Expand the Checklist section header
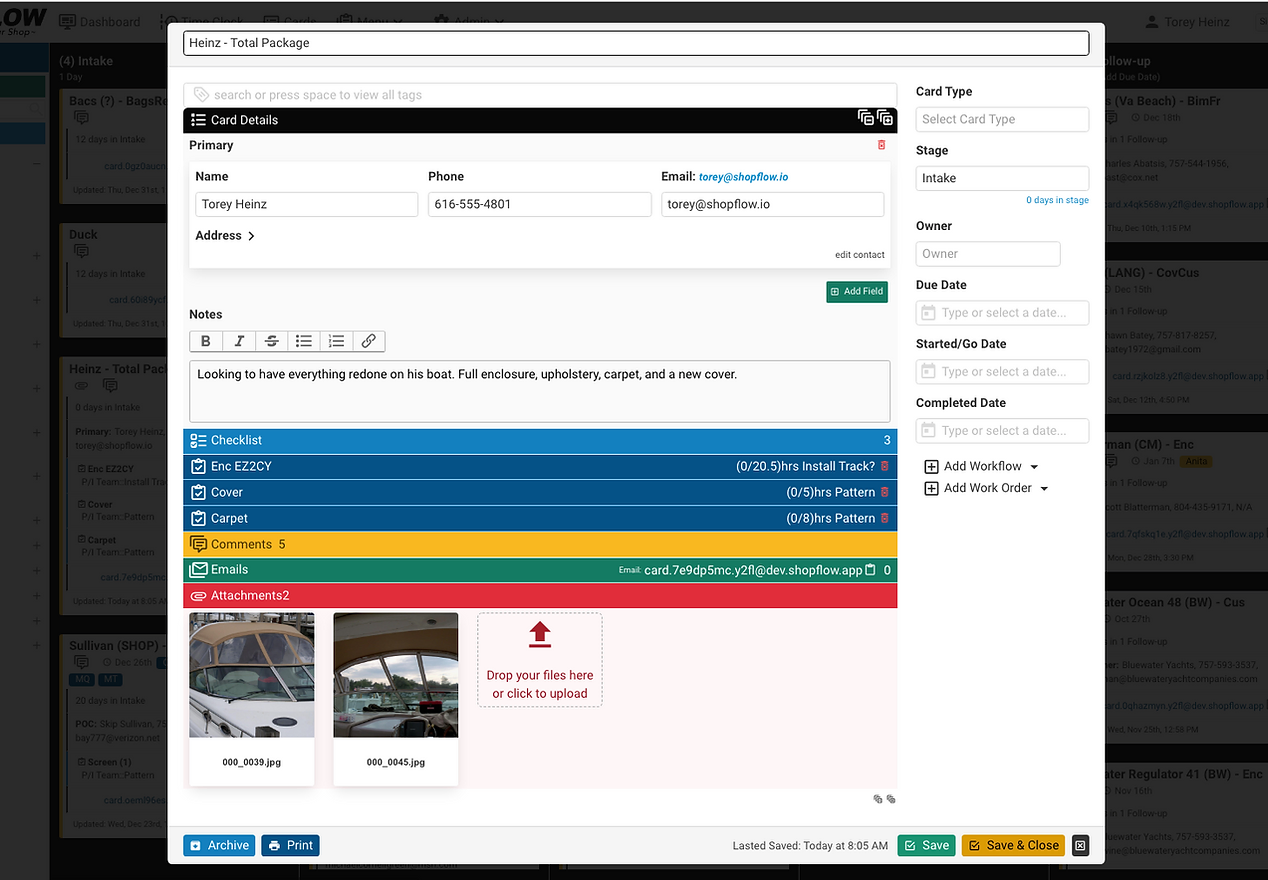This screenshot has height=880, width=1268. (x=236, y=440)
